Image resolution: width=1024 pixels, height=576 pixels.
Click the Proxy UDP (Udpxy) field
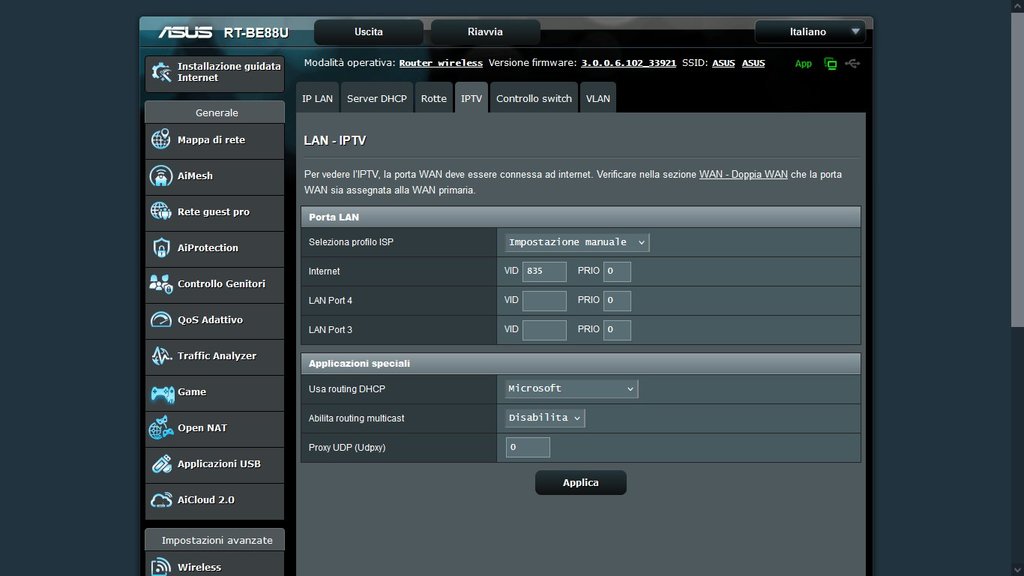point(528,447)
